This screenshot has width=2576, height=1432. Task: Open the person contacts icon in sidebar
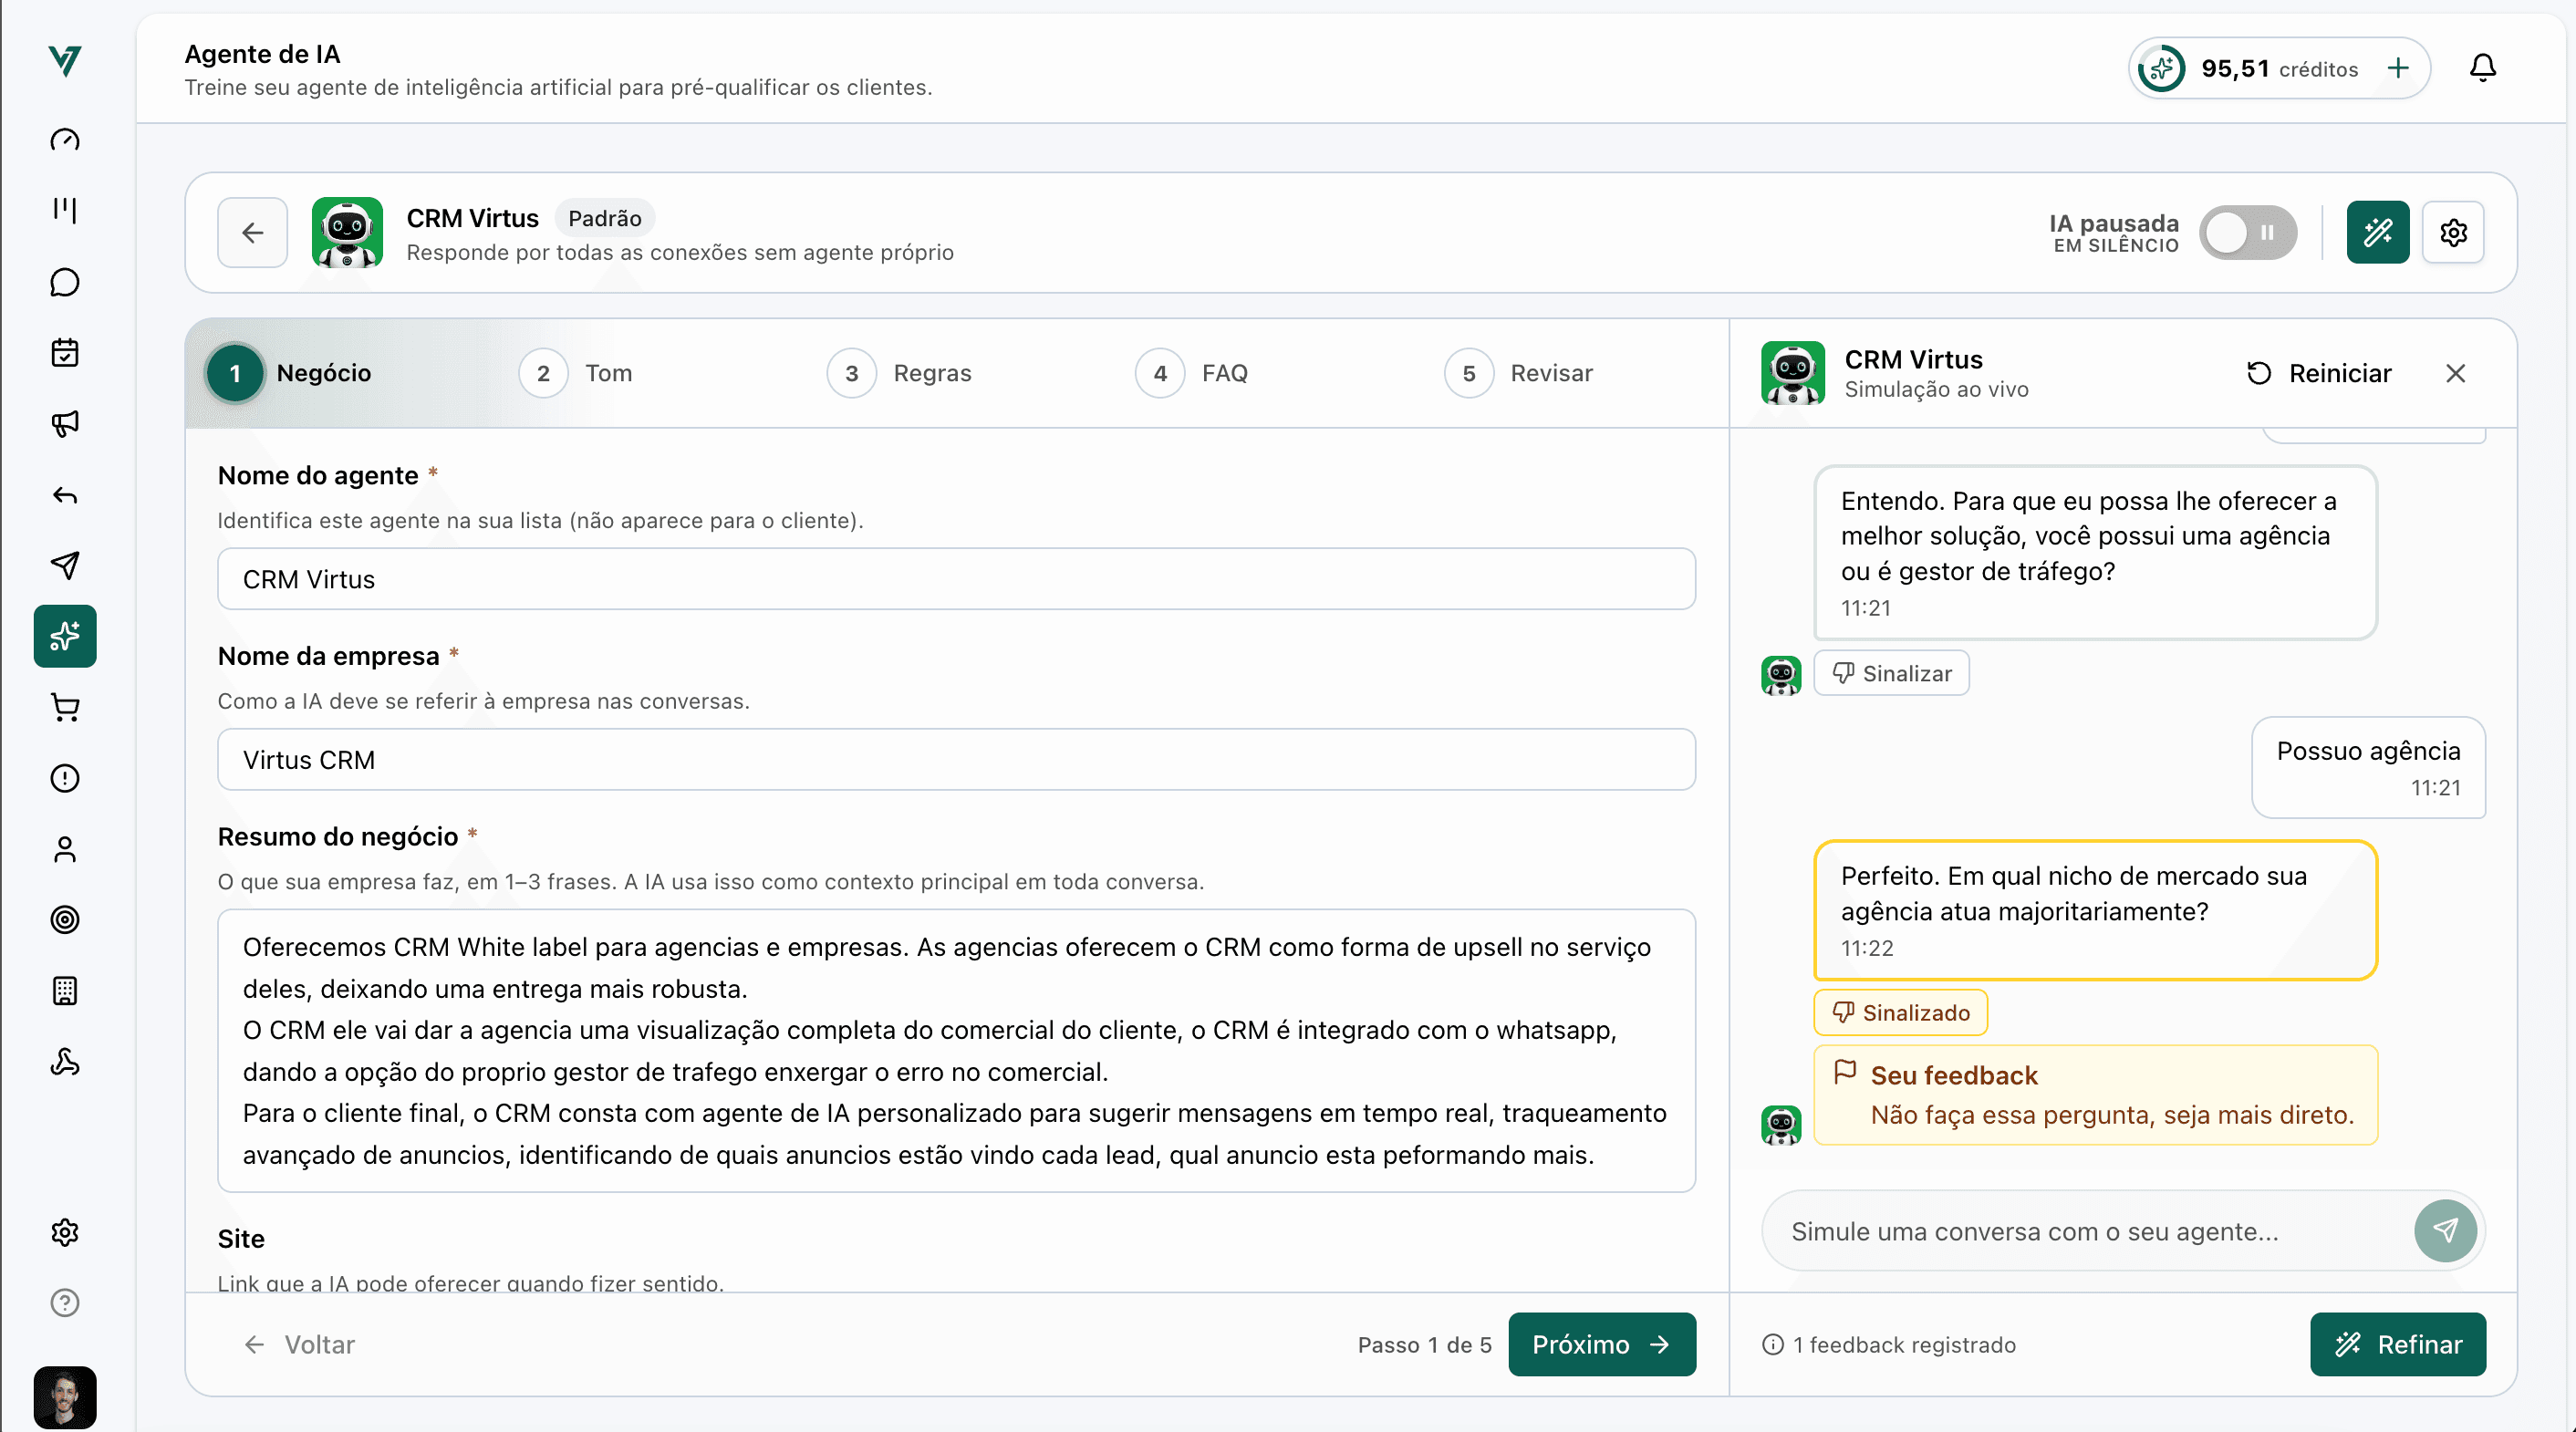65,849
